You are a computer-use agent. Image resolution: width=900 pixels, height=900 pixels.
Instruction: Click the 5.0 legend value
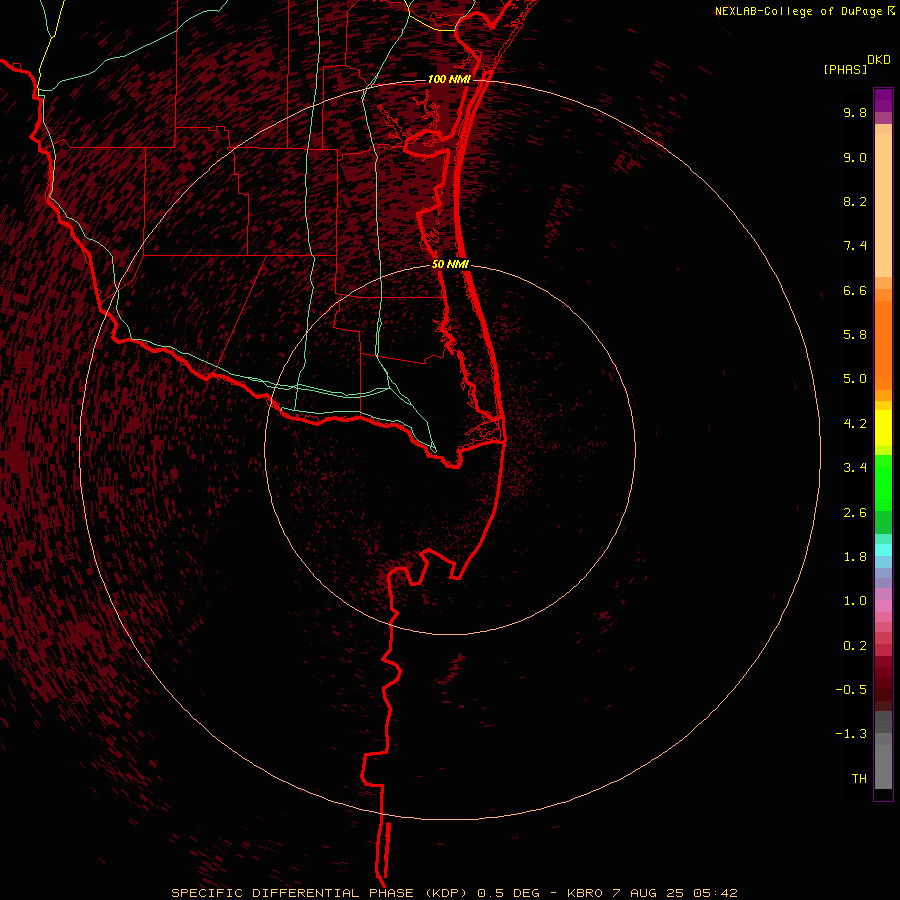(x=855, y=379)
